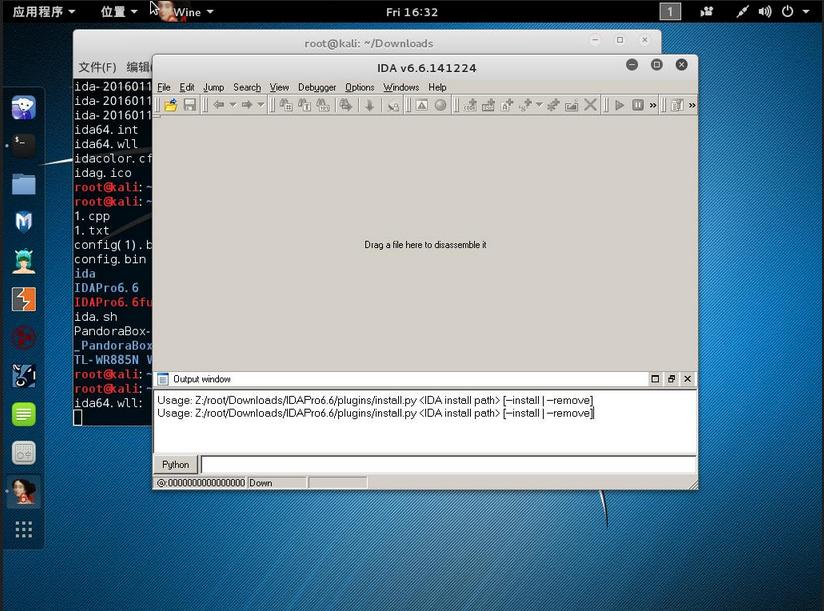Click the letter-A-with-plus toolbar icon
824x611 pixels.
[507, 105]
